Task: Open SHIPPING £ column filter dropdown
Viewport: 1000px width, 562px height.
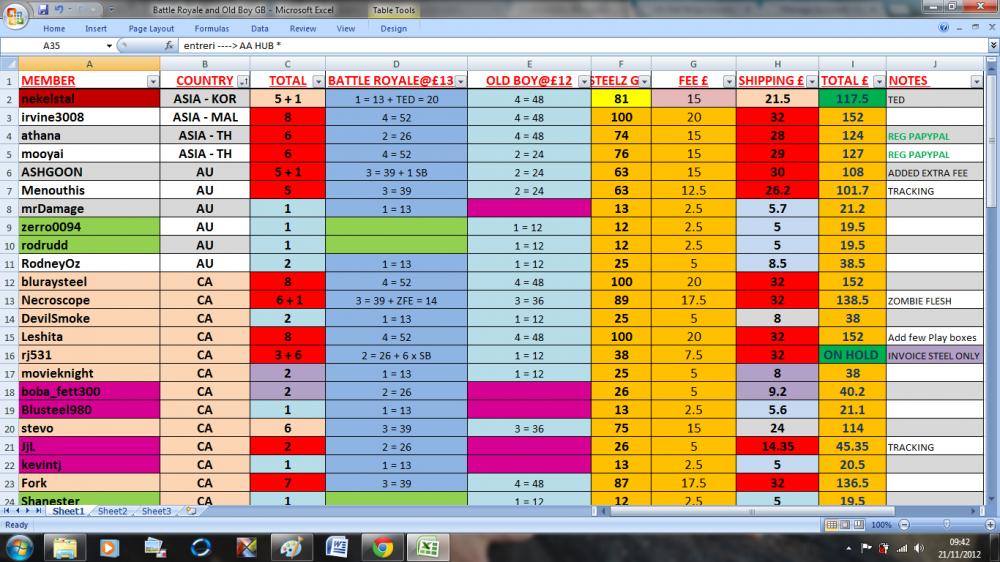Action: tap(811, 81)
